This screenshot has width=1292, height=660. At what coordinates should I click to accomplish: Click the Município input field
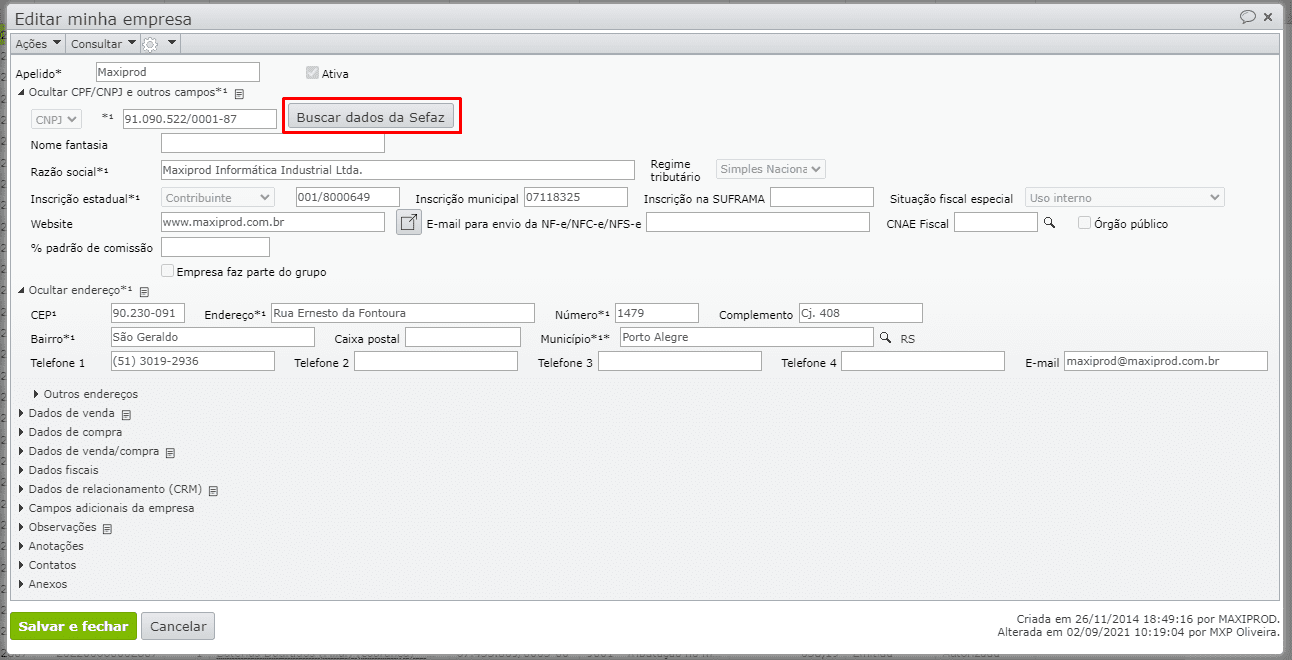(747, 337)
